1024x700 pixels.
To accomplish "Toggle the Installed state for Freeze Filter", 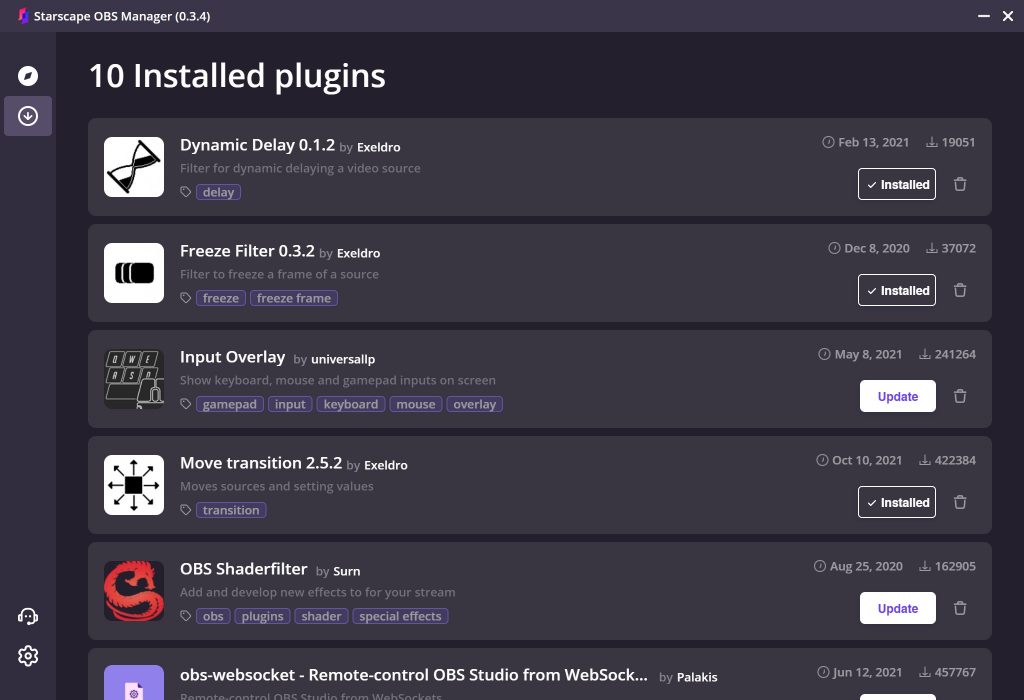I will pos(897,290).
